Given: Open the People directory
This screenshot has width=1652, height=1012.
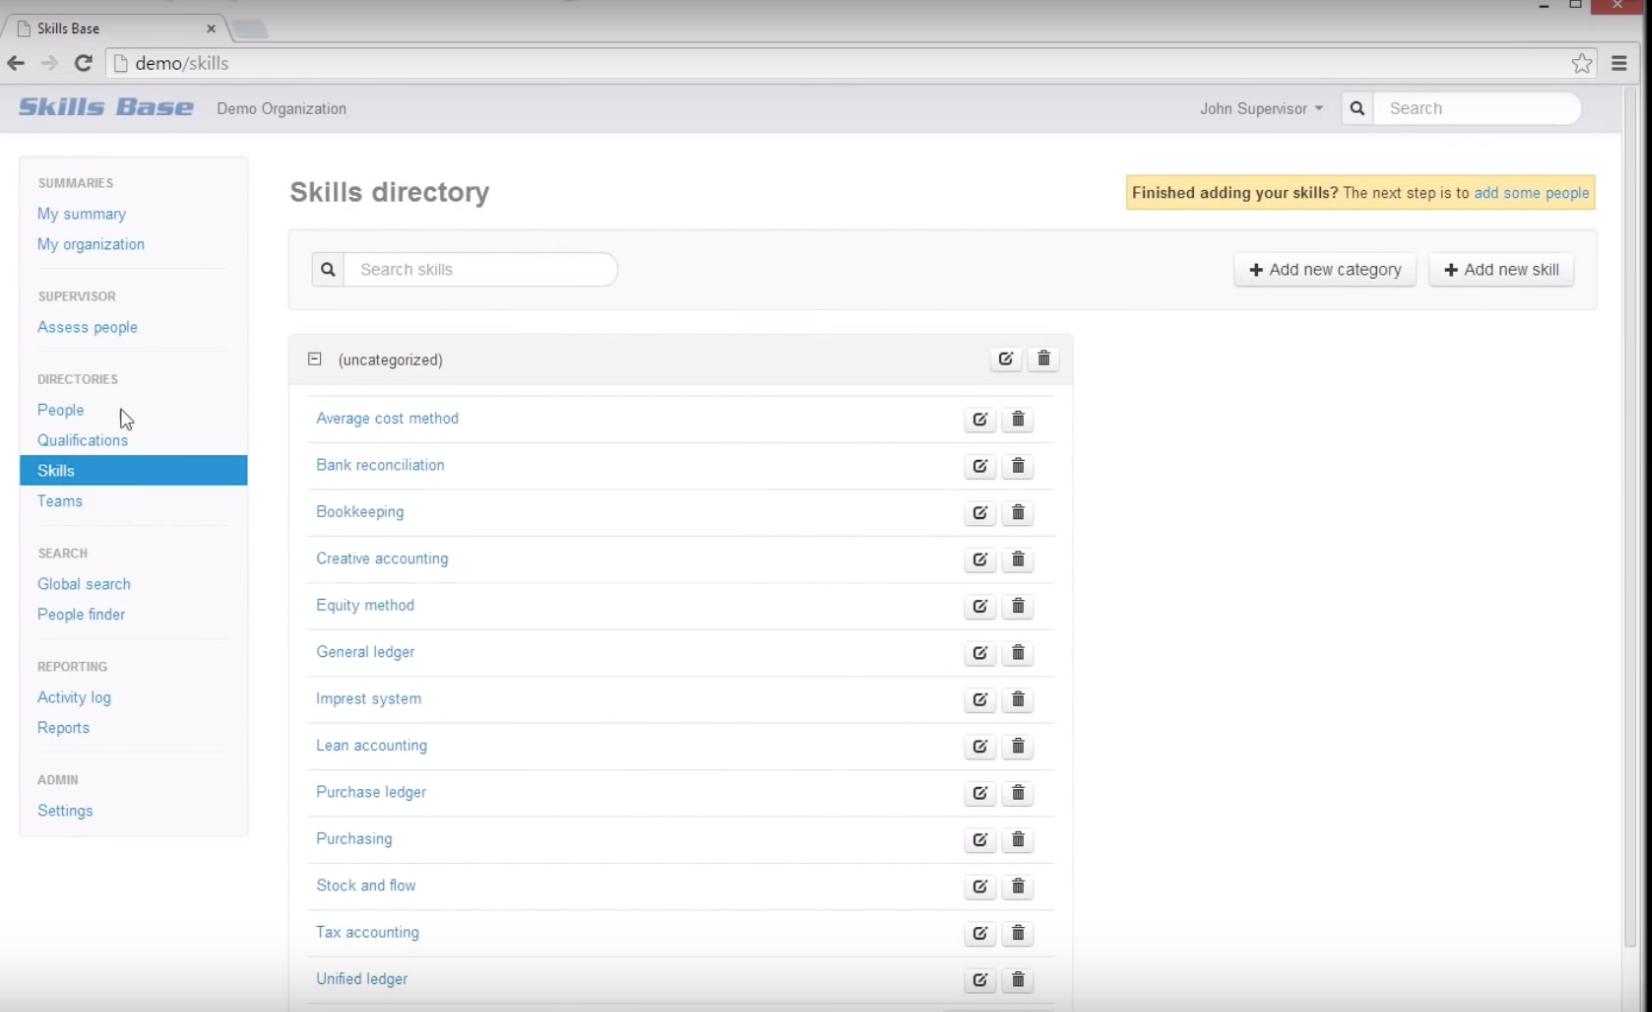Looking at the screenshot, I should pyautogui.click(x=61, y=410).
